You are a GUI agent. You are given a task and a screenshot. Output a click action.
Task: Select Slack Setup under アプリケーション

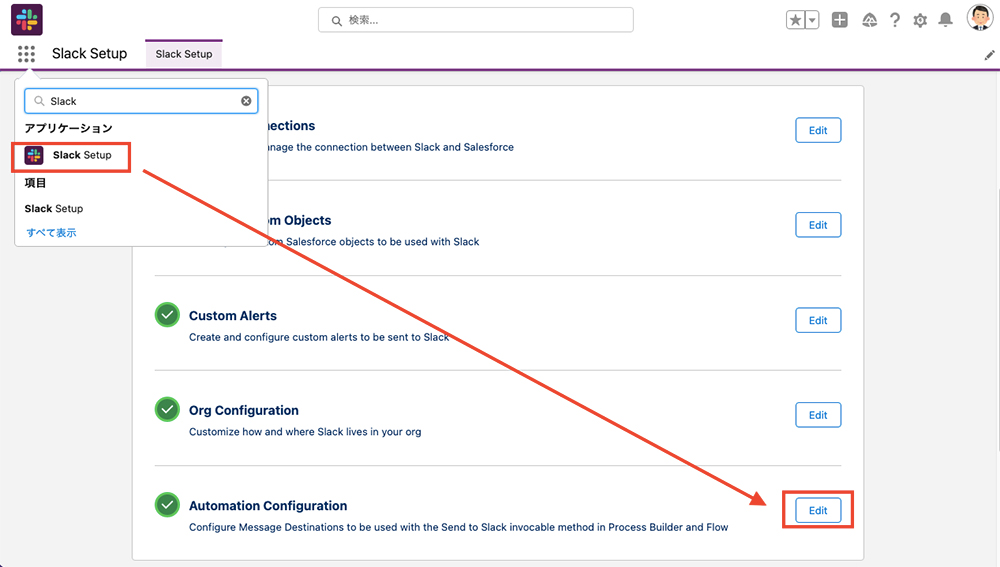coord(71,156)
